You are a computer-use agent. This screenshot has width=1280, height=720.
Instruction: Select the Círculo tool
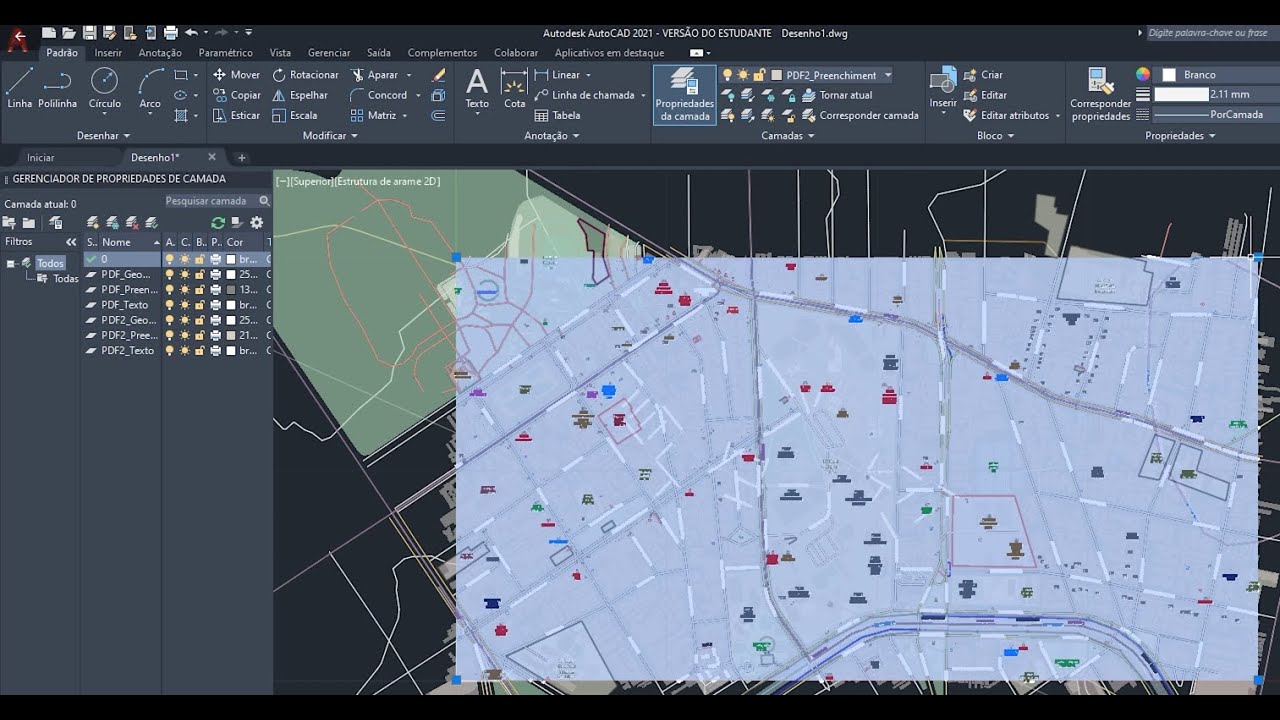(104, 89)
